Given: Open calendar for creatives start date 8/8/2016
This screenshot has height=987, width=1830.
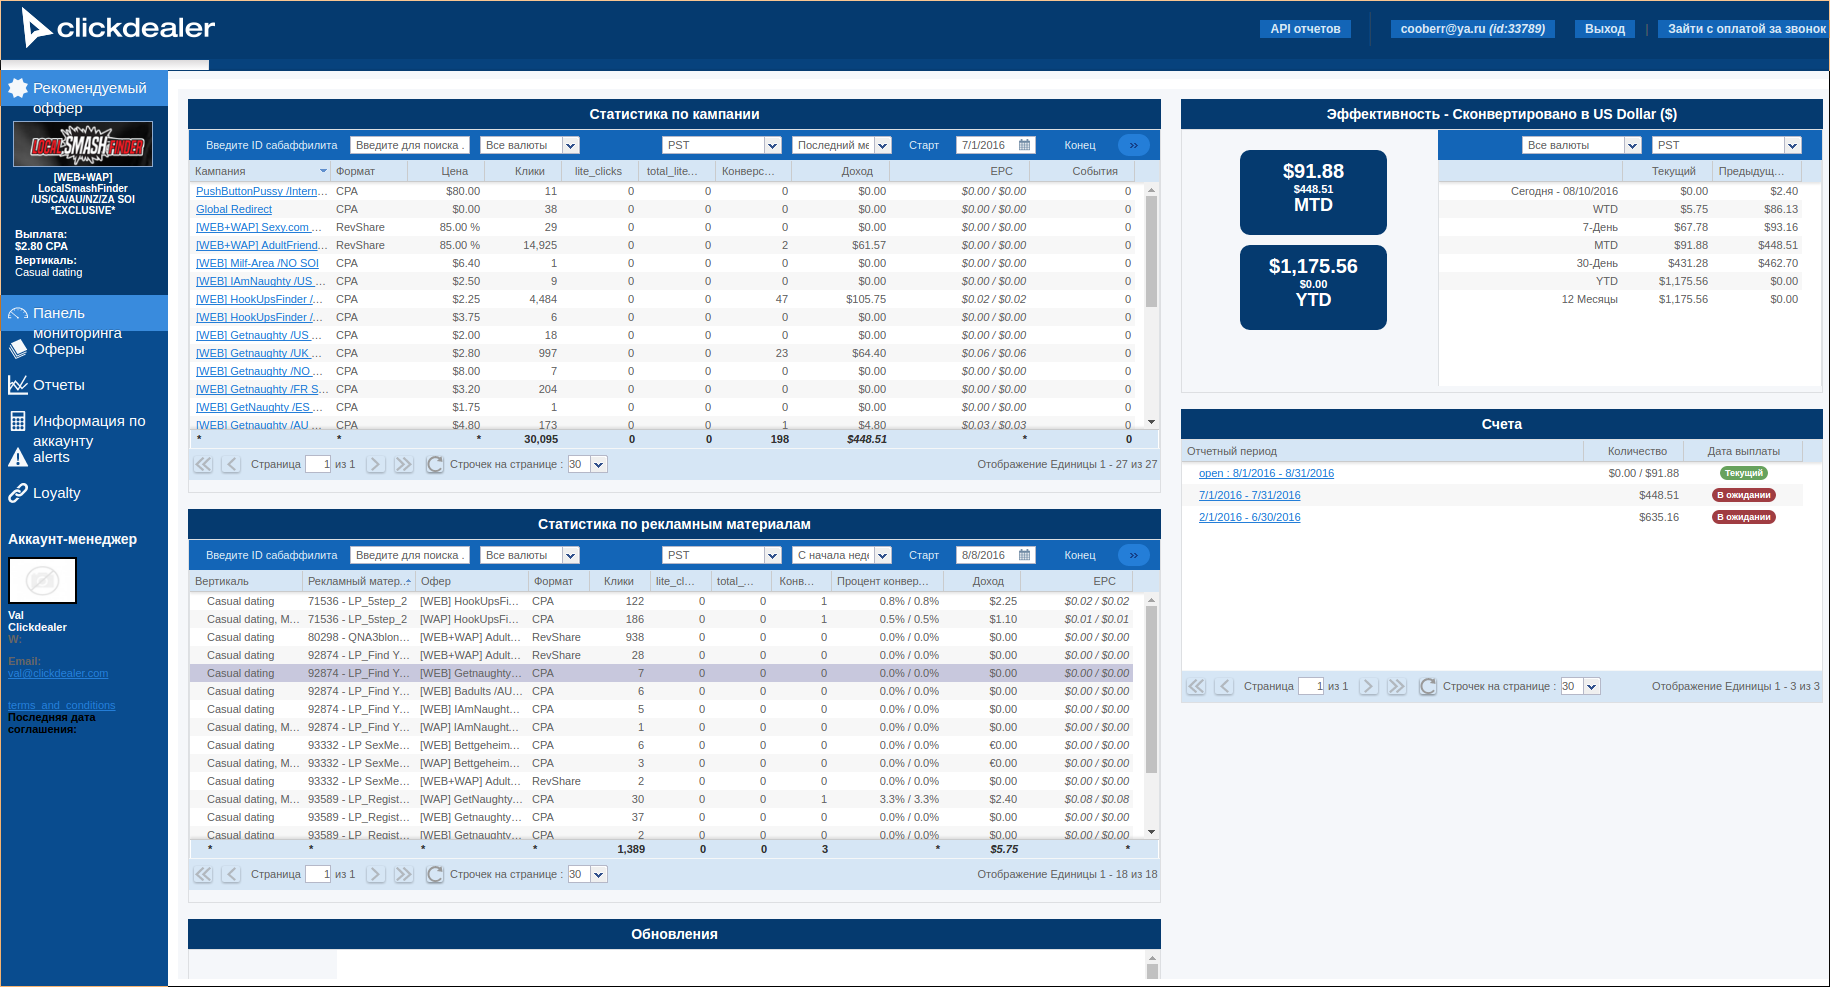Looking at the screenshot, I should (x=1024, y=555).
